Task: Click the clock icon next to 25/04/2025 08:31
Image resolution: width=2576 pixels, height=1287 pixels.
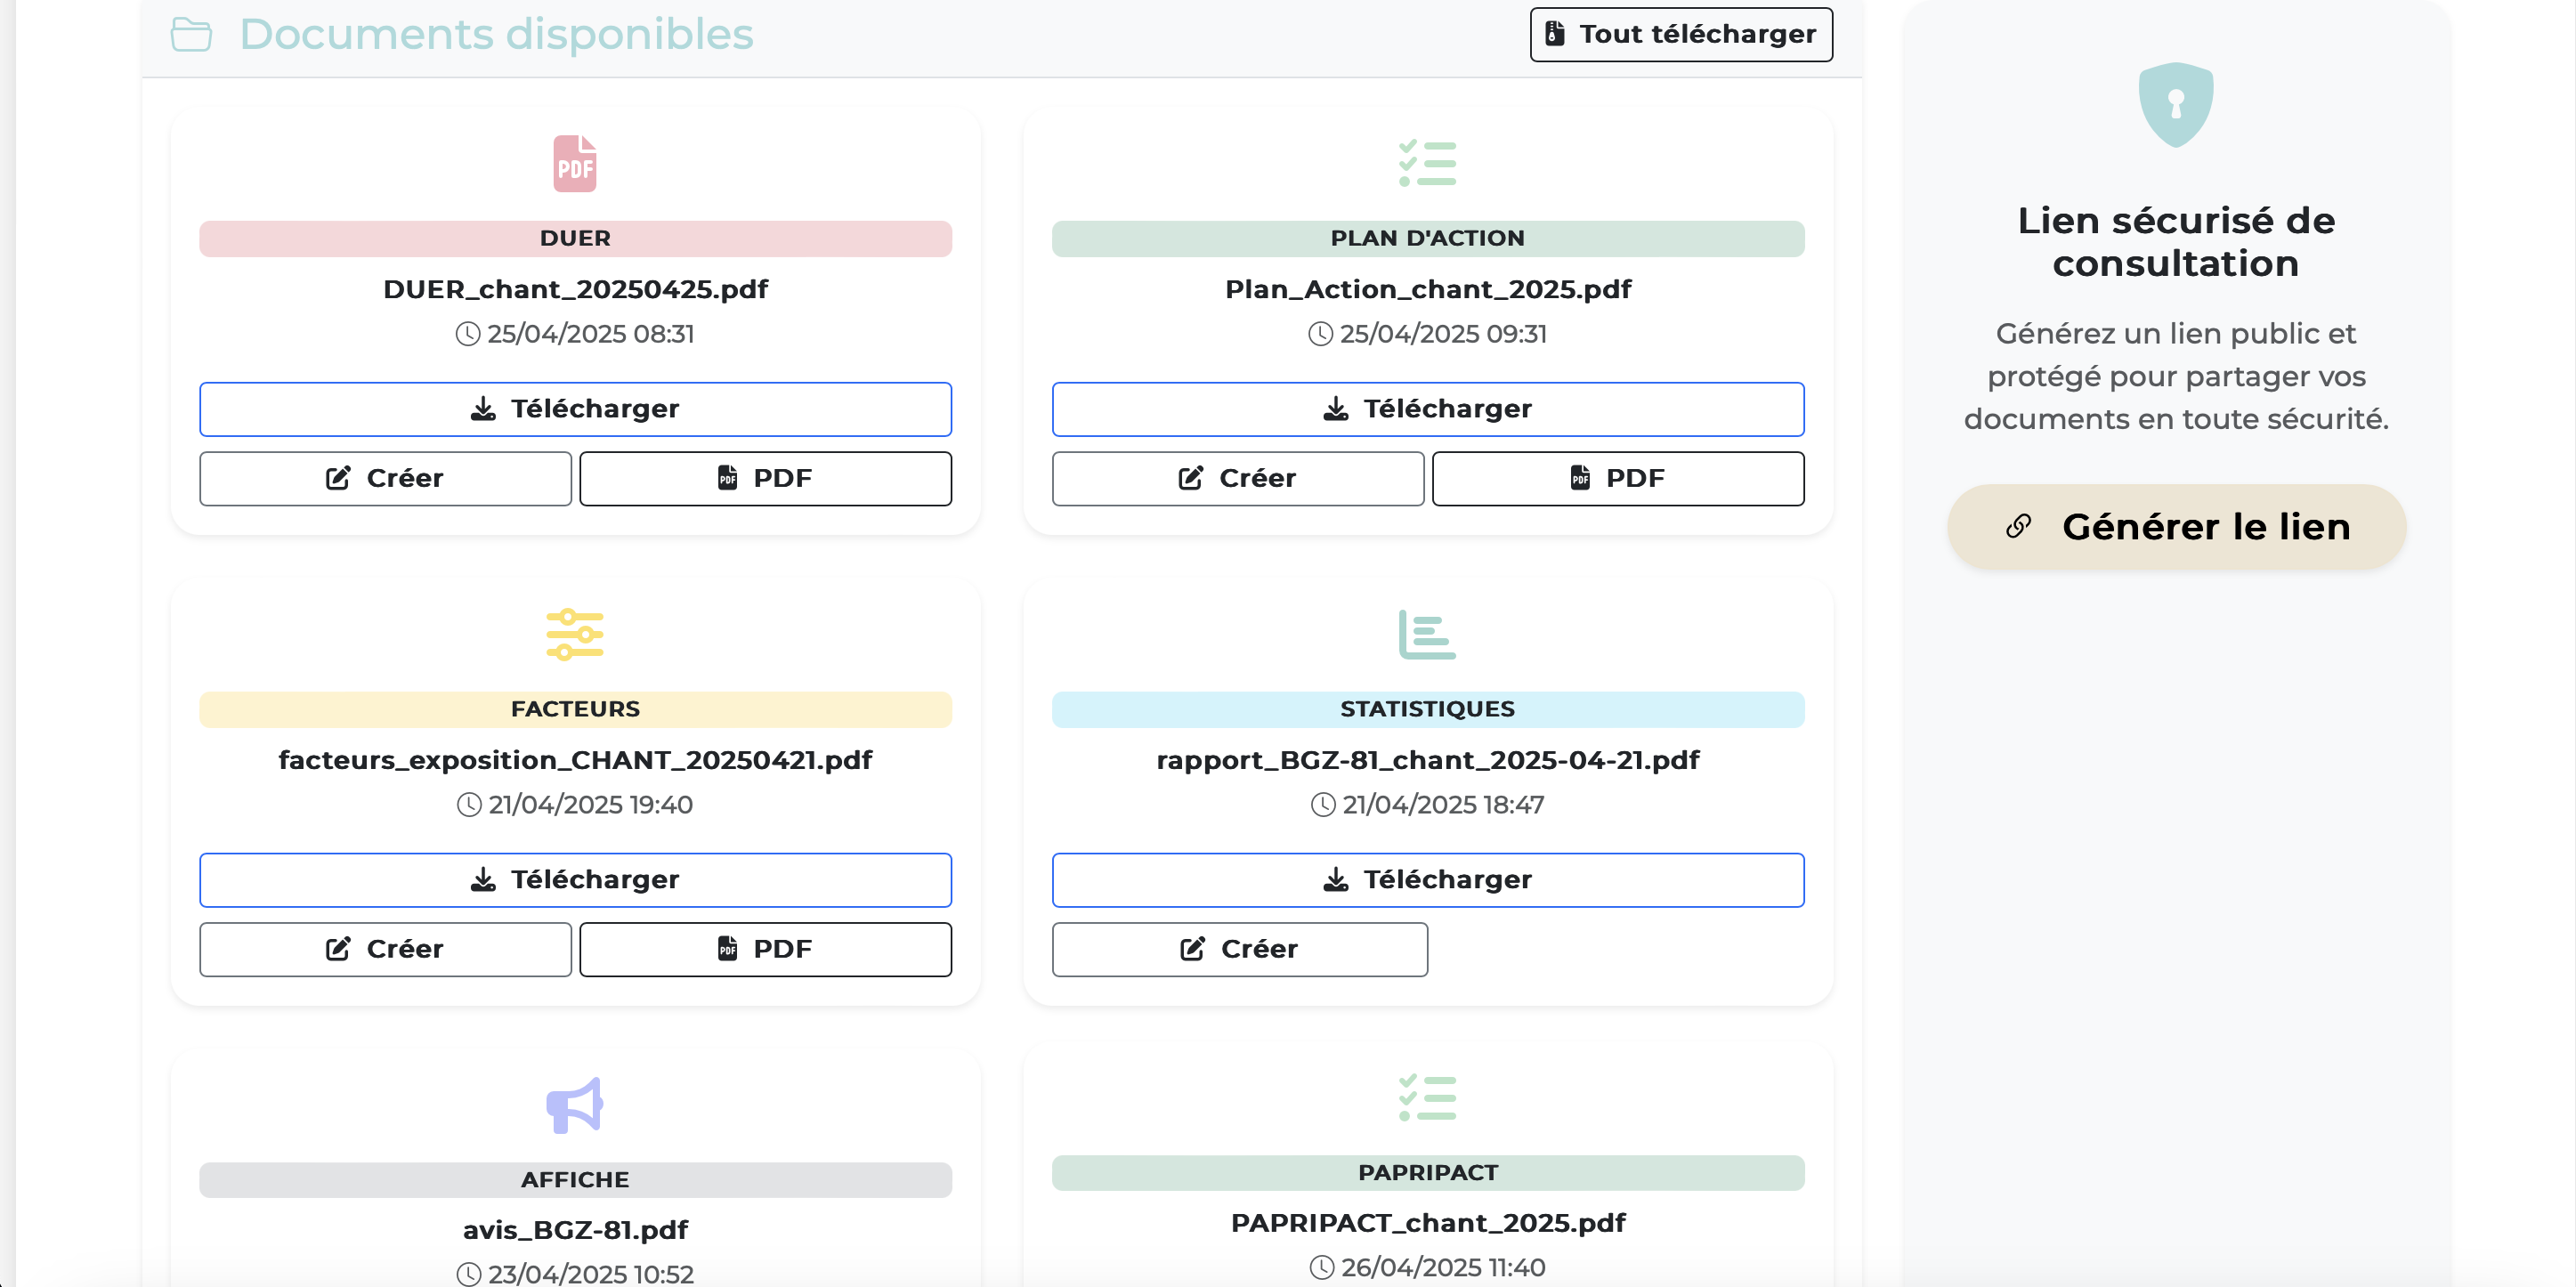Action: click(x=468, y=334)
